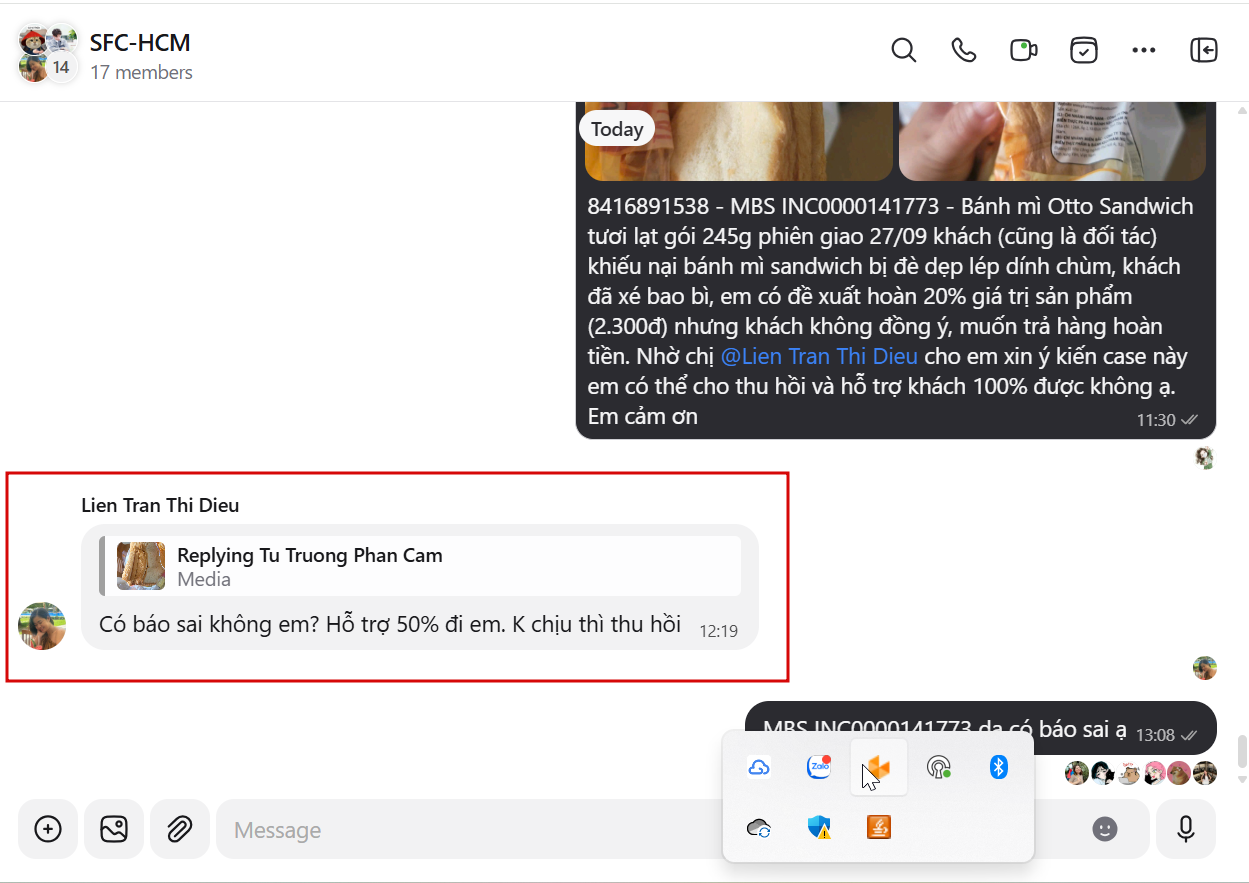
Task: Open the emoji smiley picker
Action: tap(1105, 829)
